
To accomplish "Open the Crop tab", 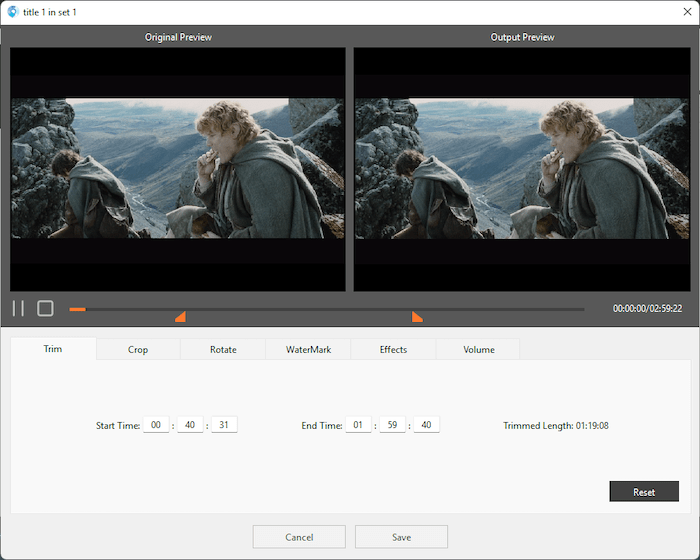I will (138, 350).
